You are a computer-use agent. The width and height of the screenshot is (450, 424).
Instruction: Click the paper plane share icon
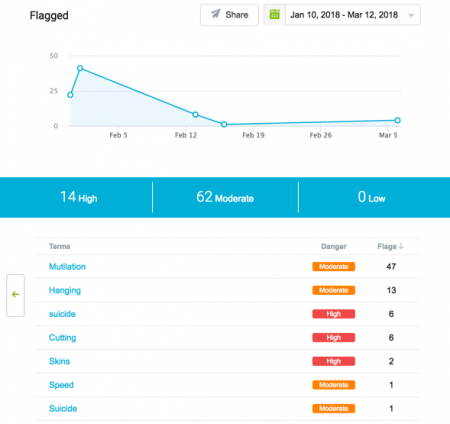tap(216, 14)
